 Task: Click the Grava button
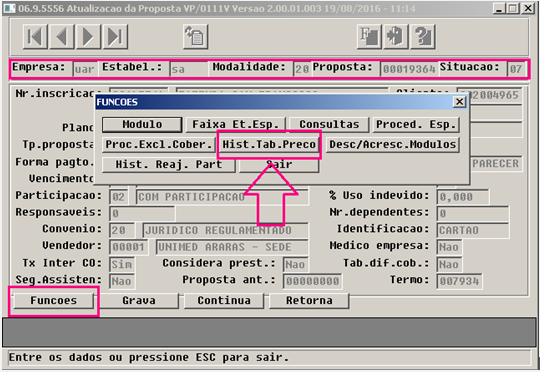[139, 301]
